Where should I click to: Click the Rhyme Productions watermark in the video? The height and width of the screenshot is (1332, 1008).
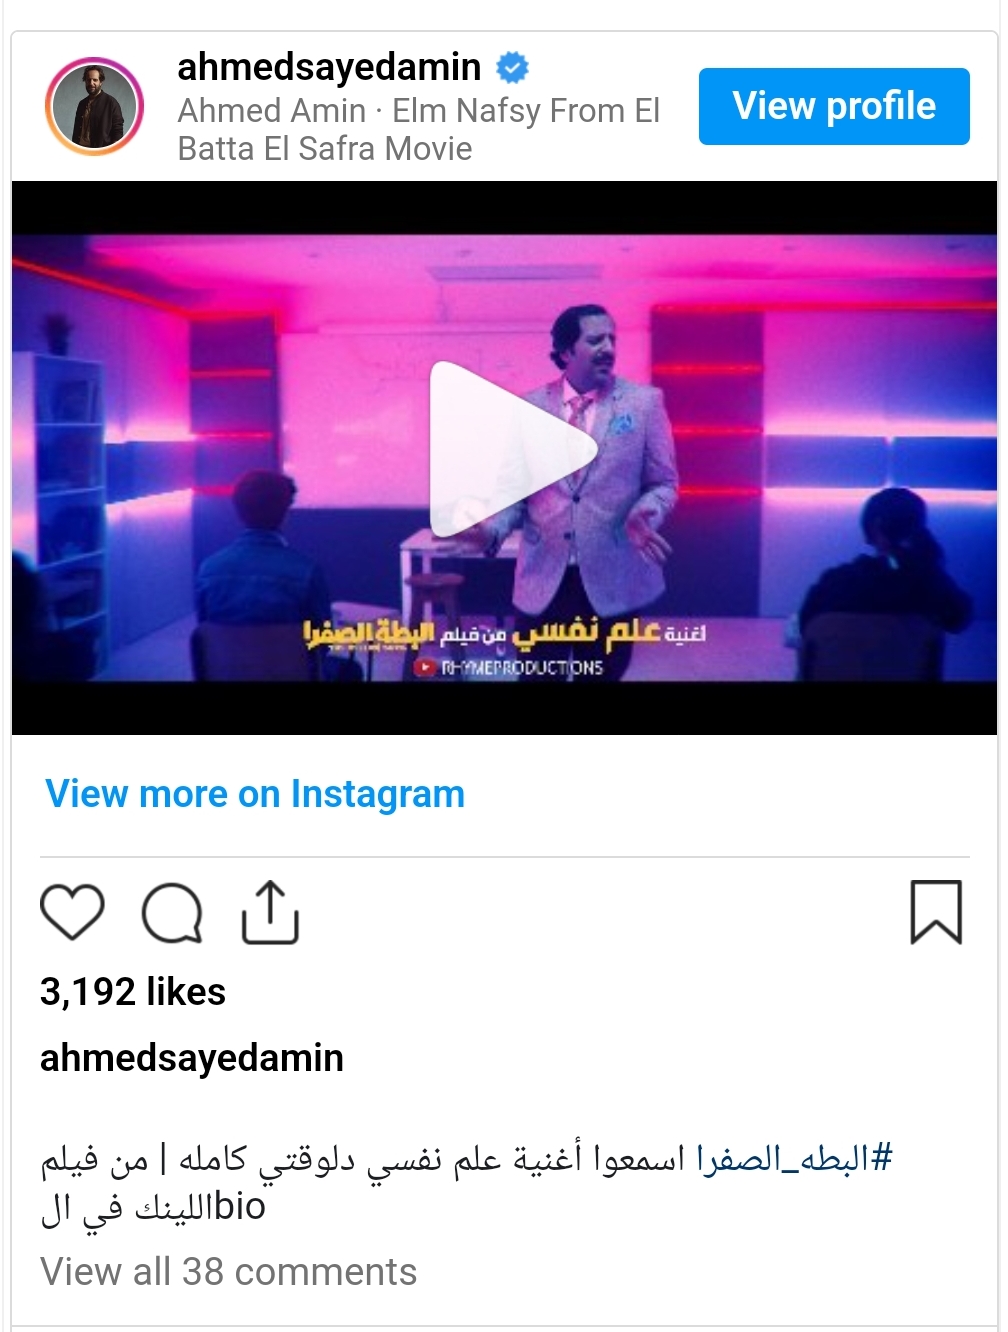tap(510, 667)
